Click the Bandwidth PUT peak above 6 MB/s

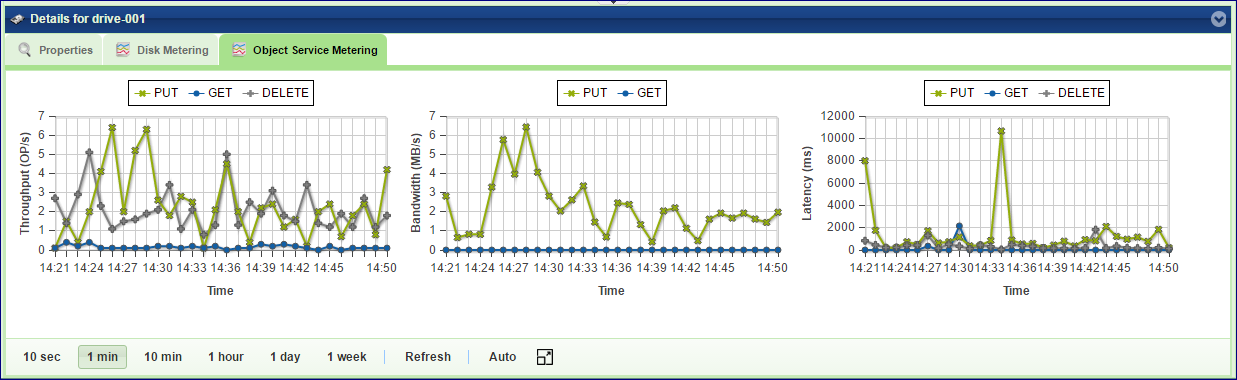point(526,127)
